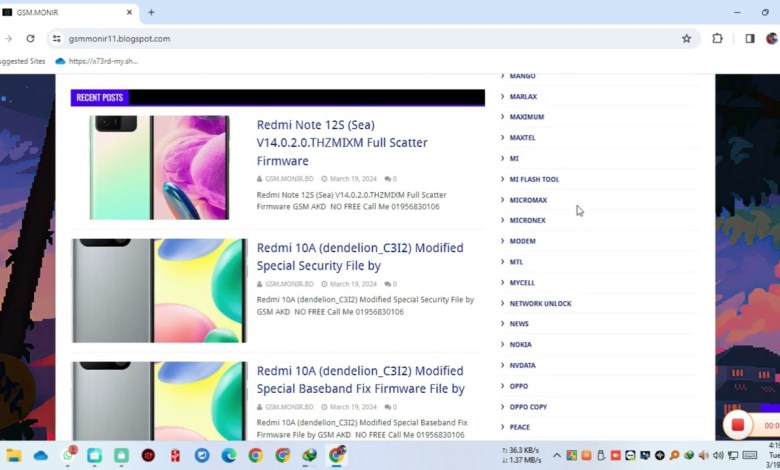Open the Redmi 10A Modified Special Security File post
The image size is (780, 470).
pos(359,256)
